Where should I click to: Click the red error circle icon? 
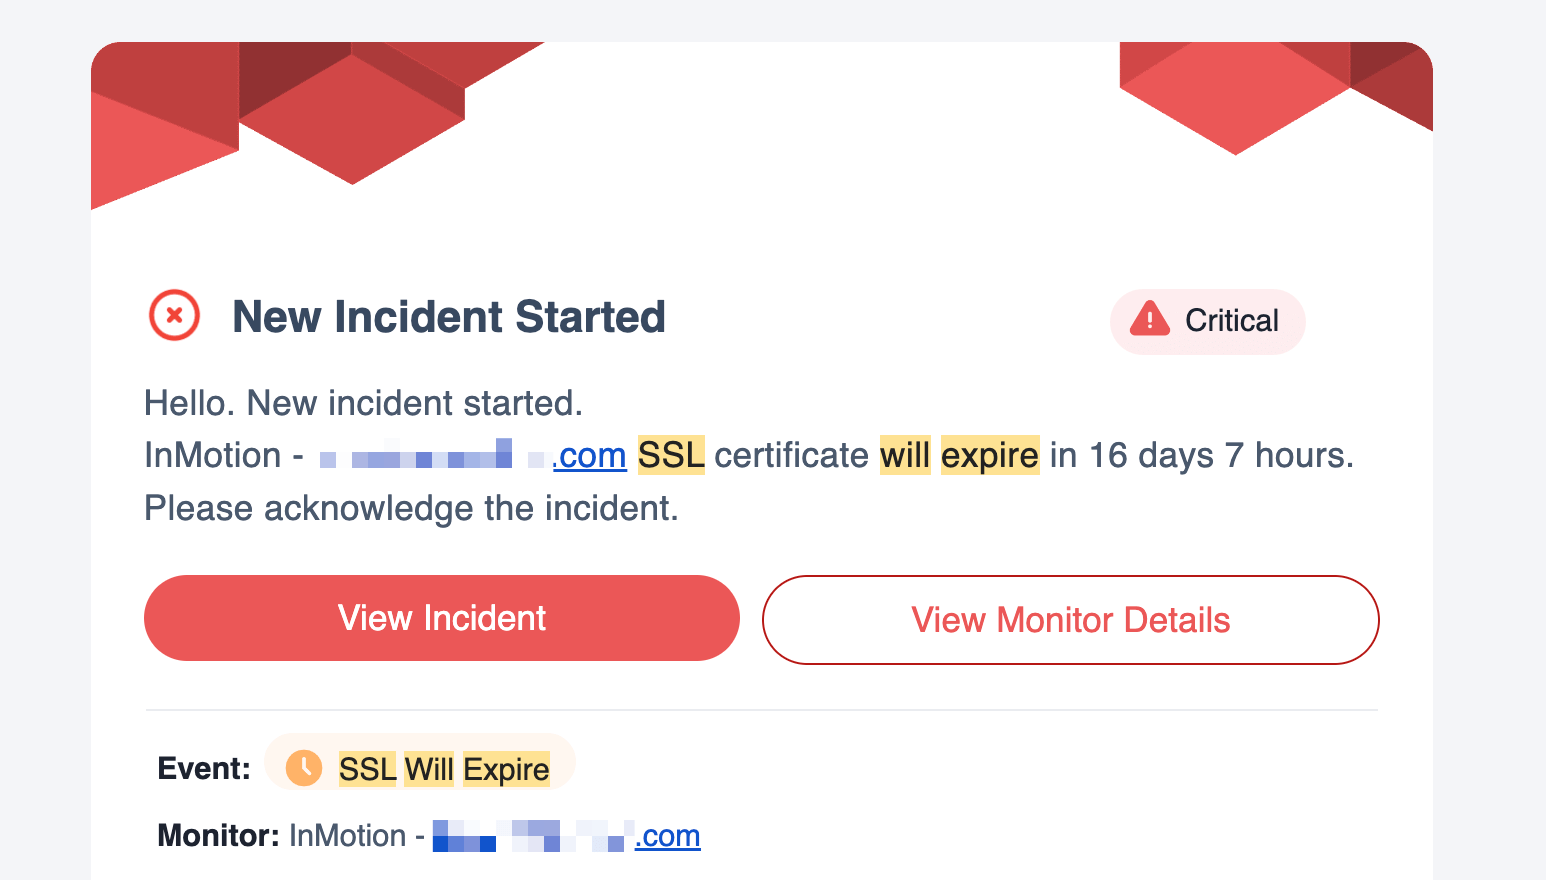click(x=174, y=315)
